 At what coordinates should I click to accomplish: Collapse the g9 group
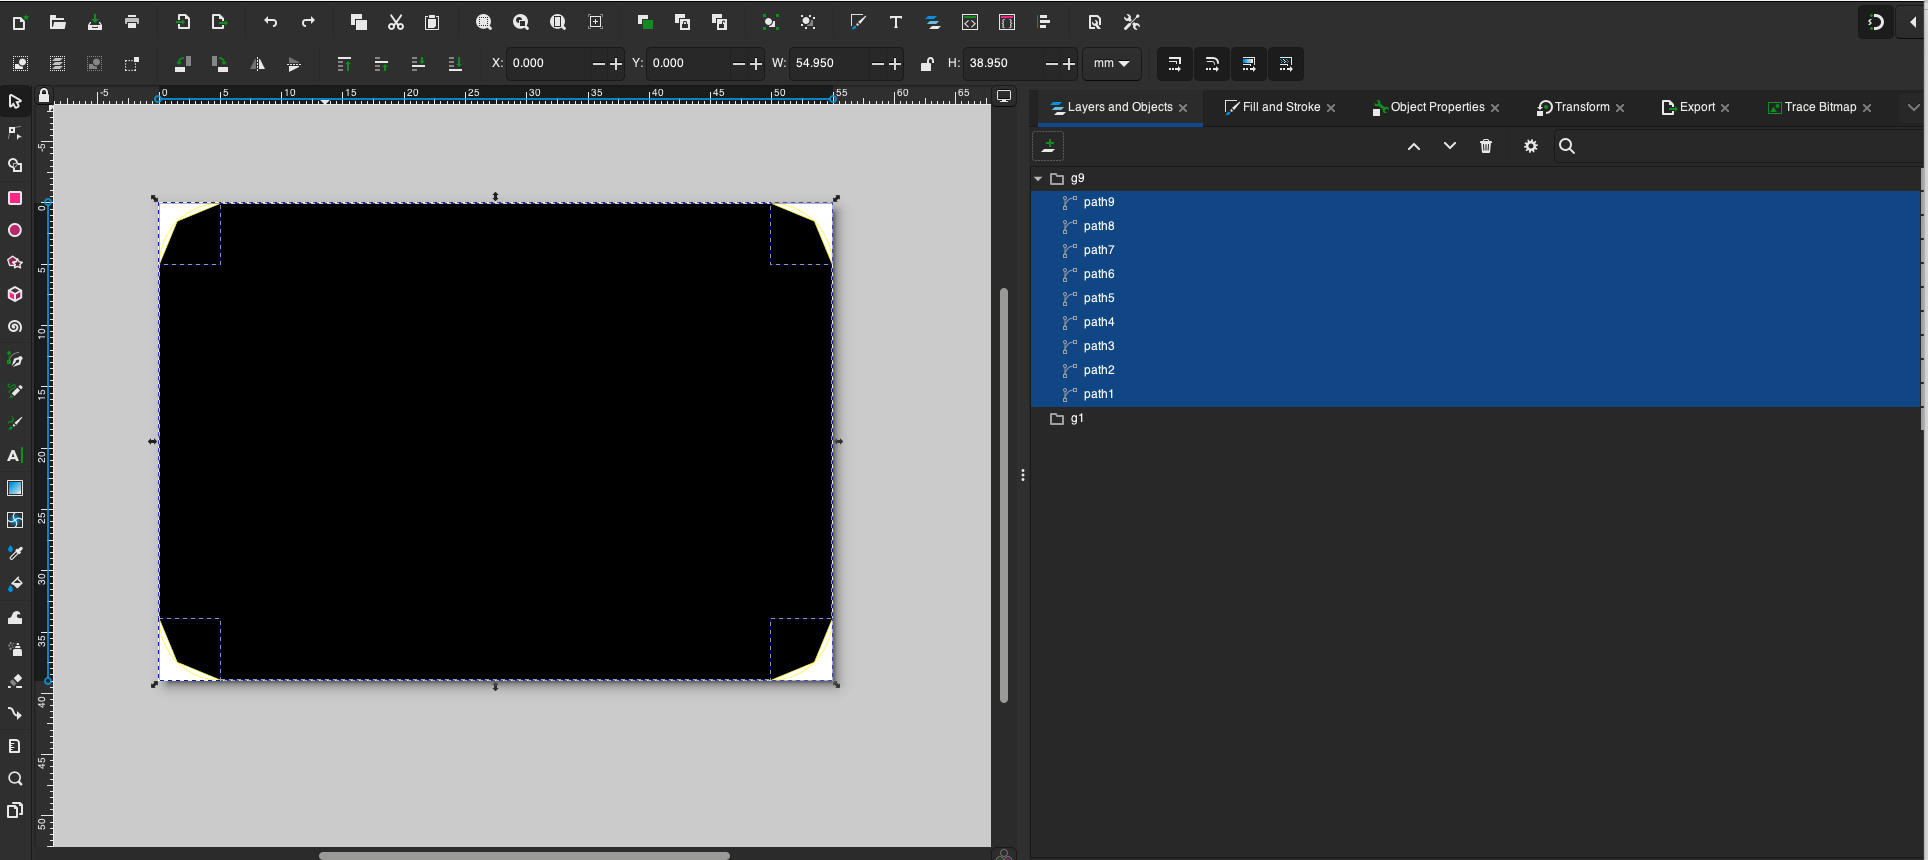1038,179
